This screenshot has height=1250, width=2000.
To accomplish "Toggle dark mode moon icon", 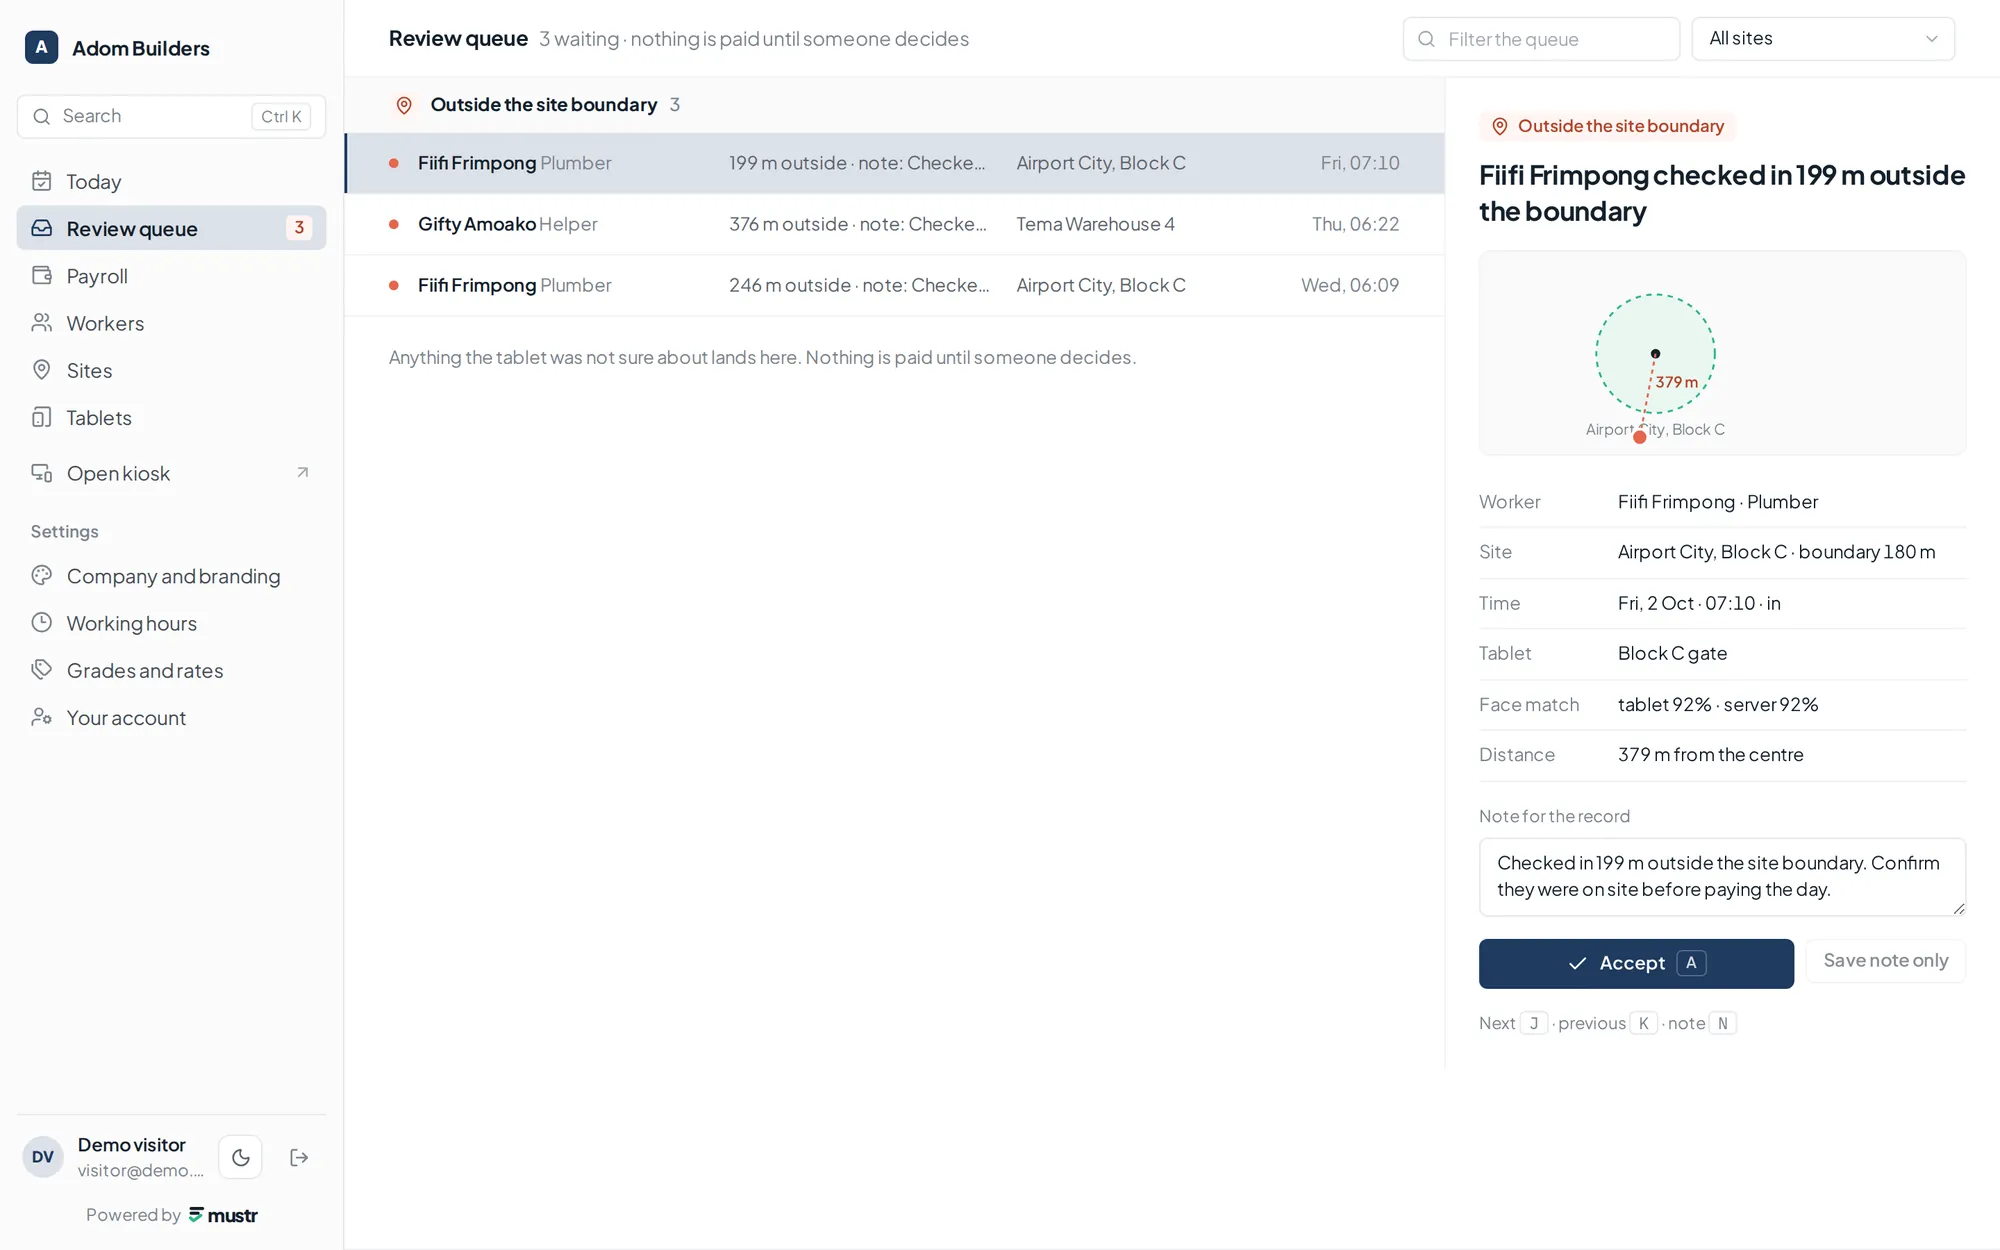I will point(240,1157).
